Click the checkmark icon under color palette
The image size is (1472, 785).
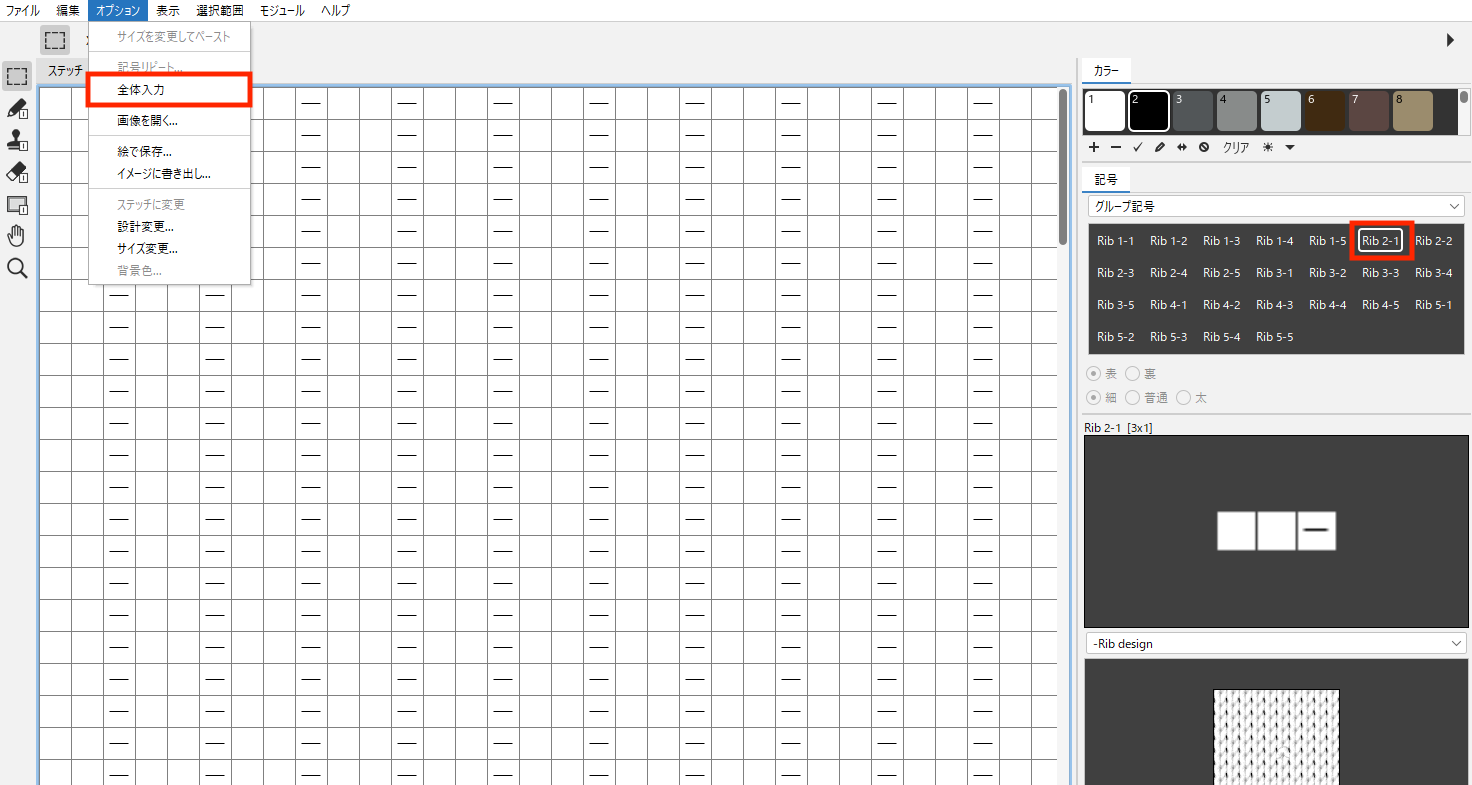pos(1138,147)
